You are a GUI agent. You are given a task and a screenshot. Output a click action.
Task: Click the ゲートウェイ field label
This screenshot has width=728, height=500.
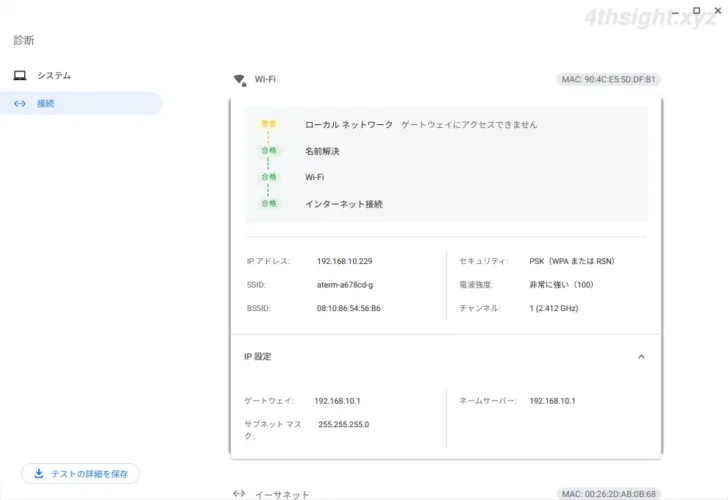[269, 401]
